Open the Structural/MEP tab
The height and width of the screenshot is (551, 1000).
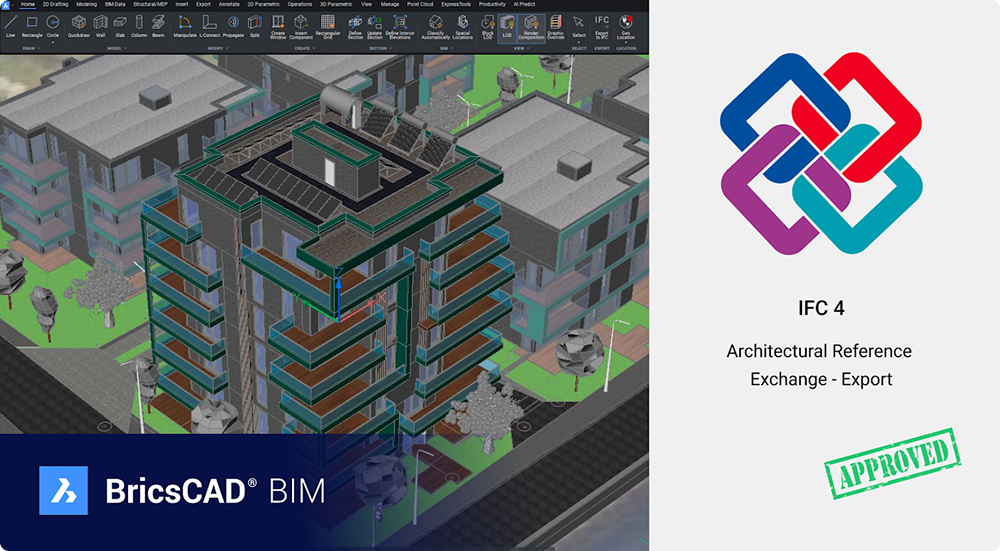point(149,4)
